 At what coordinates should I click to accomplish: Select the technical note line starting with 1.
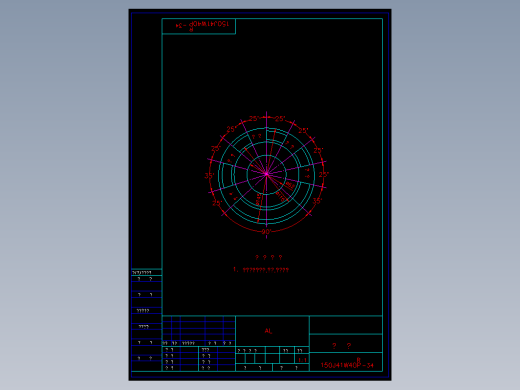pyautogui.click(x=261, y=270)
